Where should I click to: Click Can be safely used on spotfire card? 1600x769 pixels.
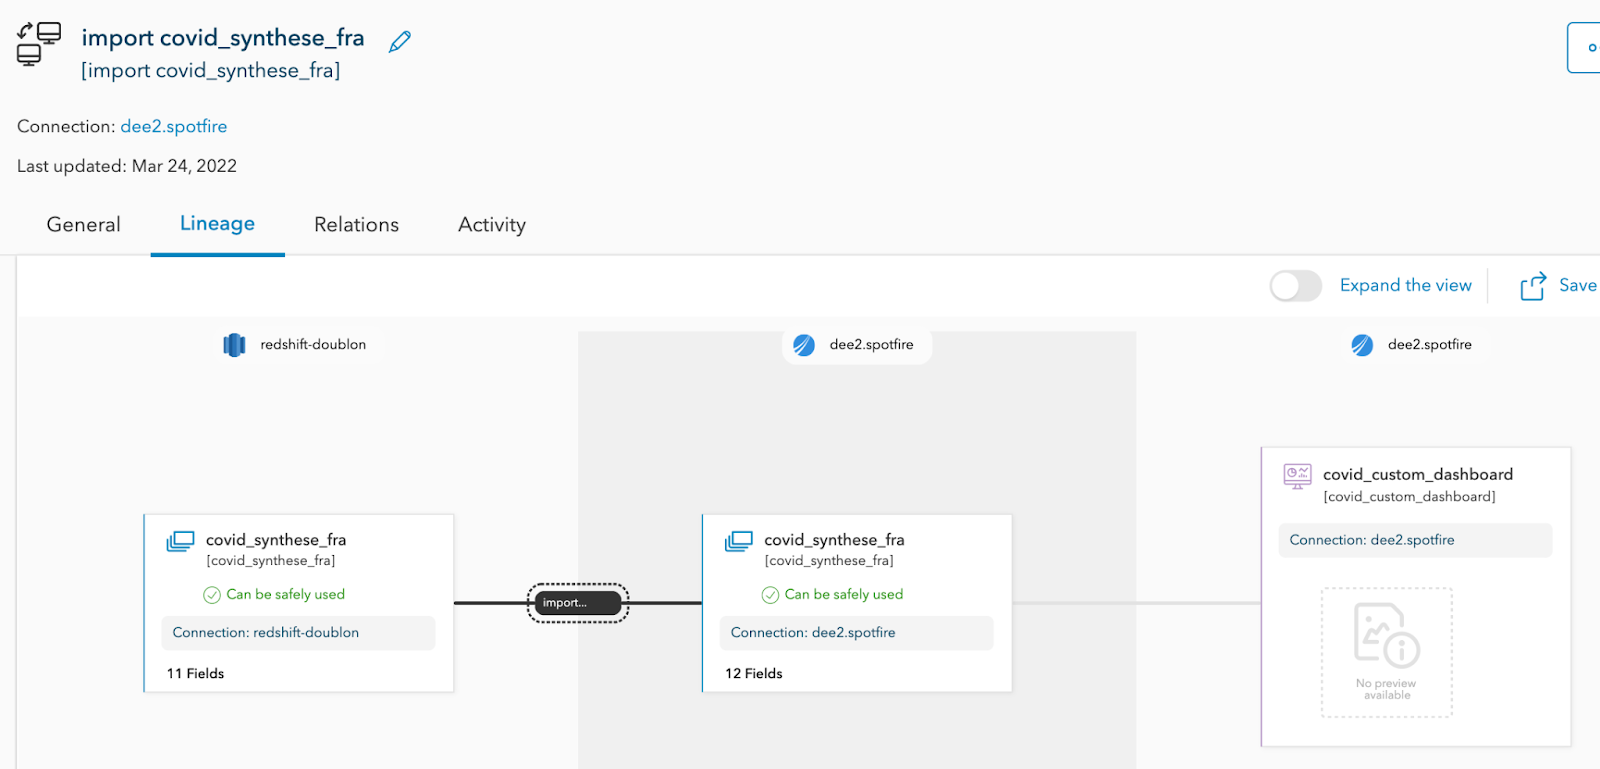844,595
